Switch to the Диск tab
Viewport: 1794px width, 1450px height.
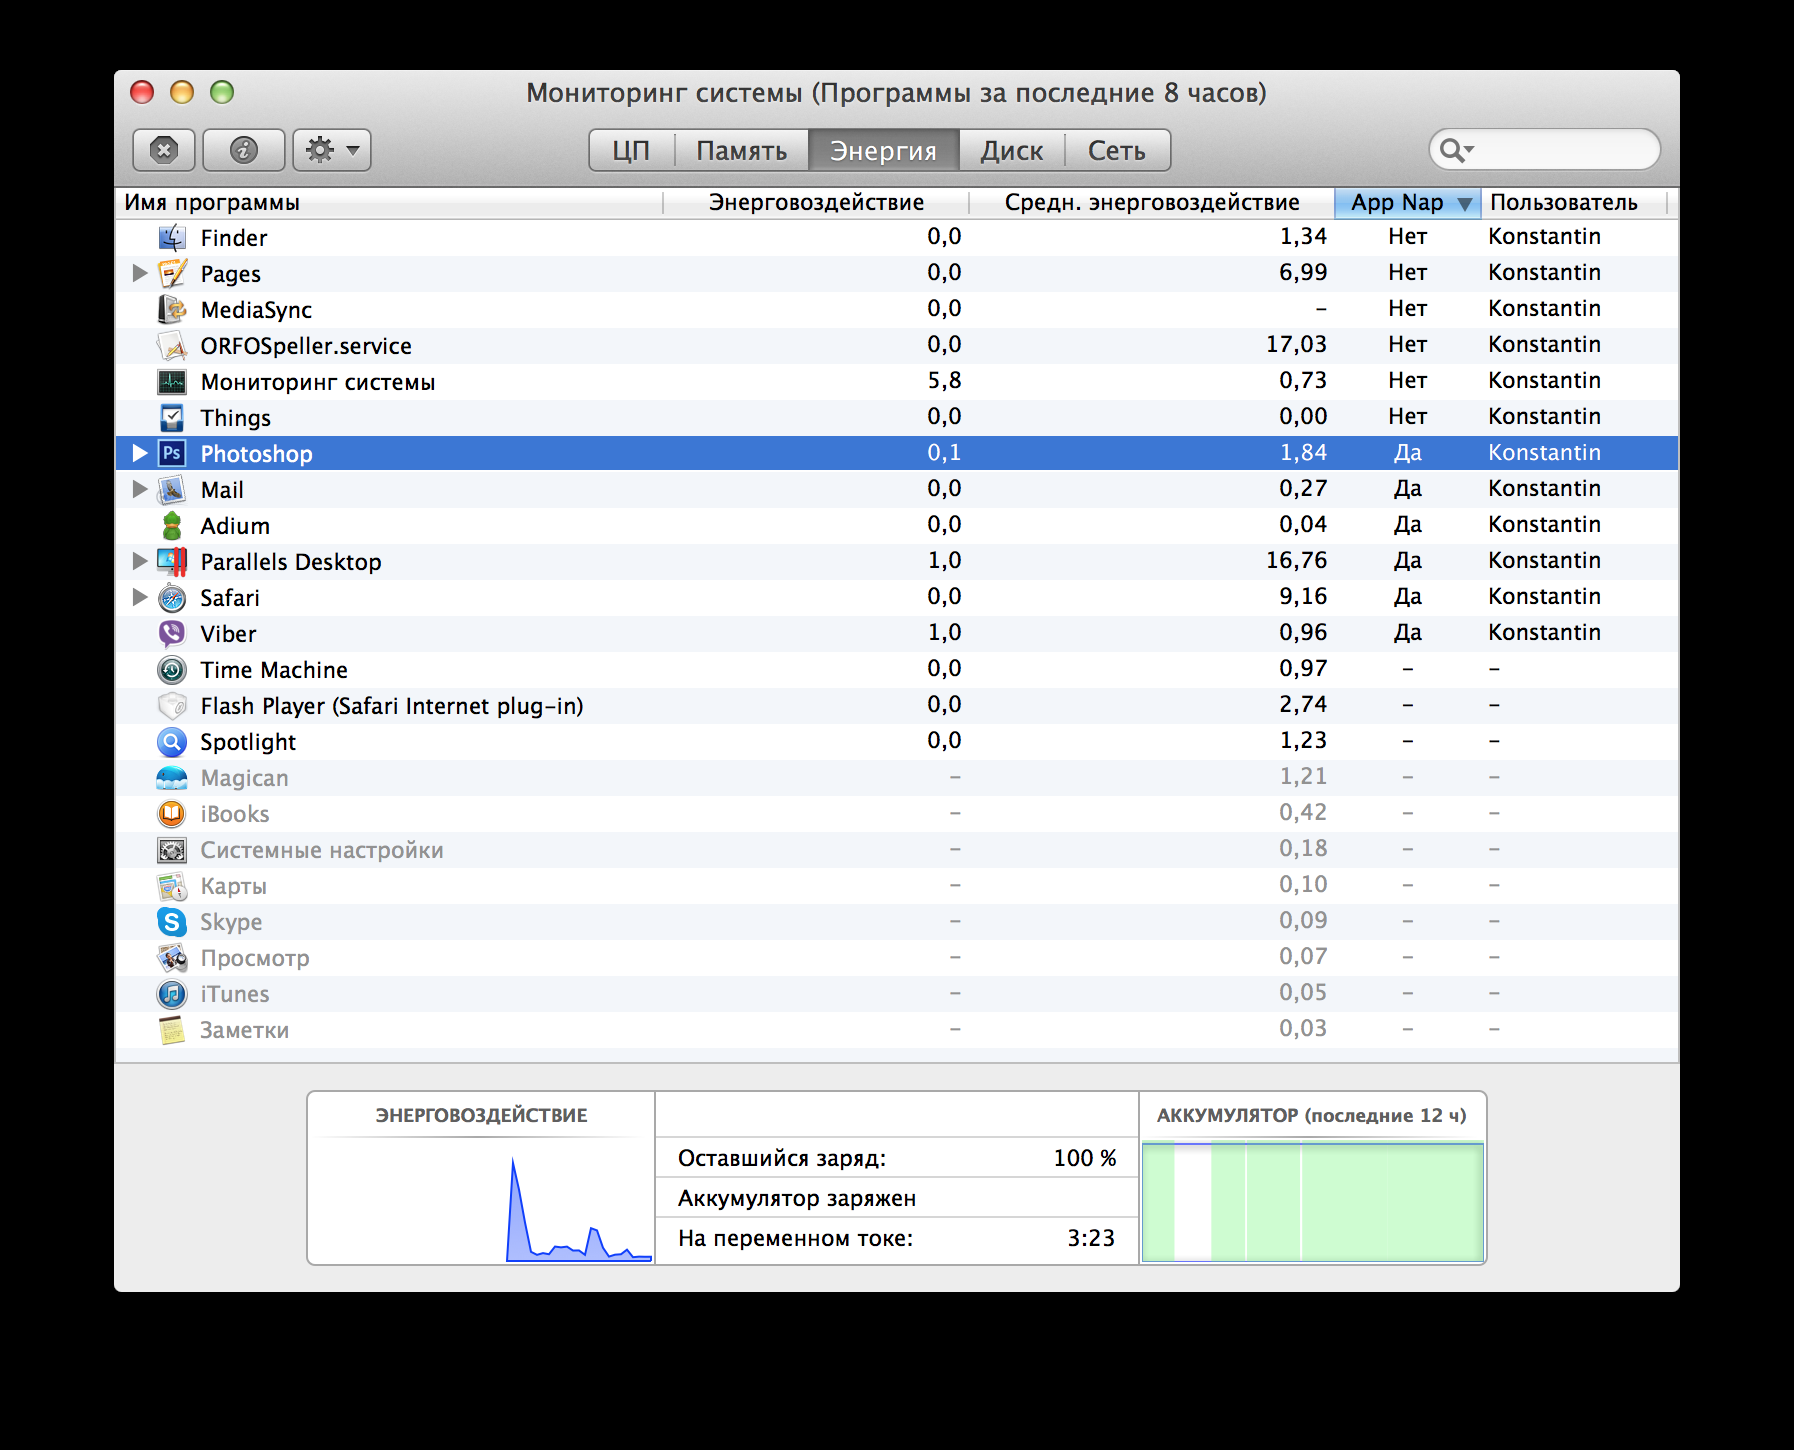(x=1011, y=150)
